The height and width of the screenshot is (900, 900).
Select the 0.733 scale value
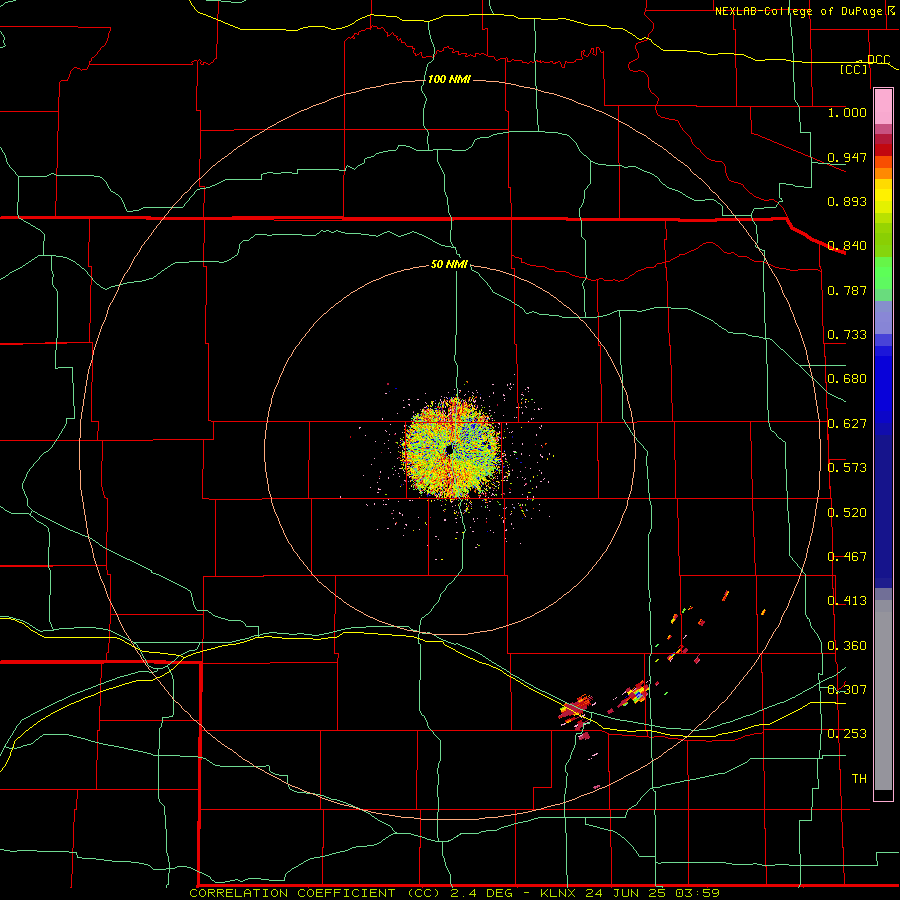click(847, 335)
